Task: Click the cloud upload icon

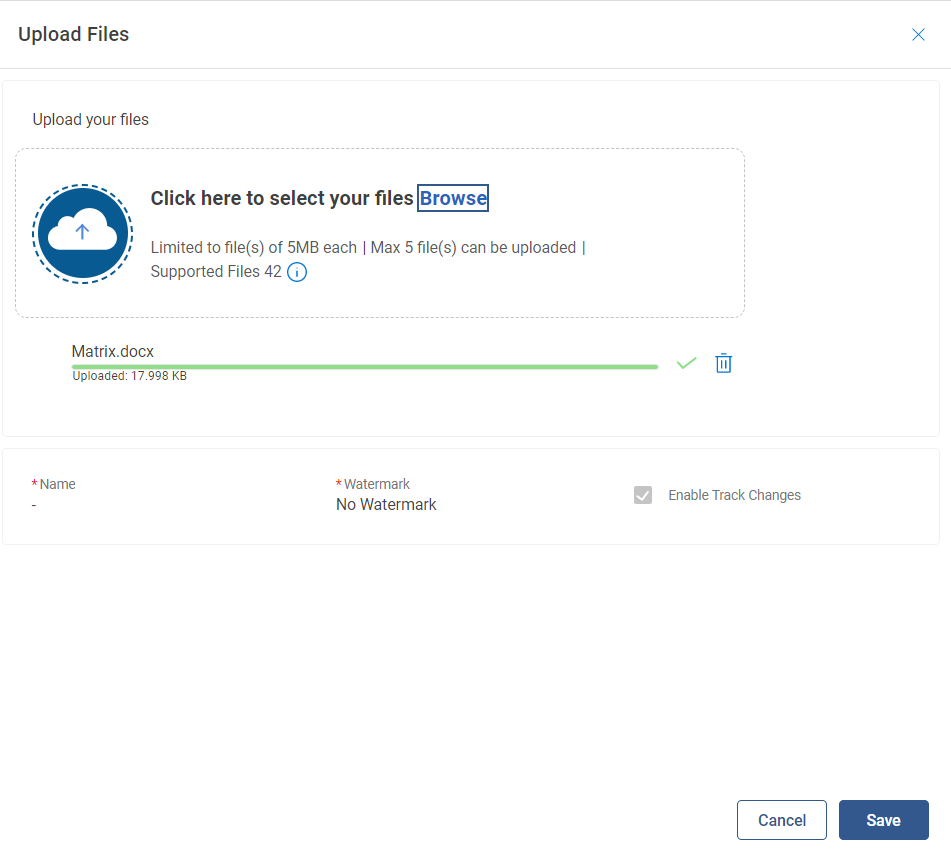Action: click(x=83, y=233)
